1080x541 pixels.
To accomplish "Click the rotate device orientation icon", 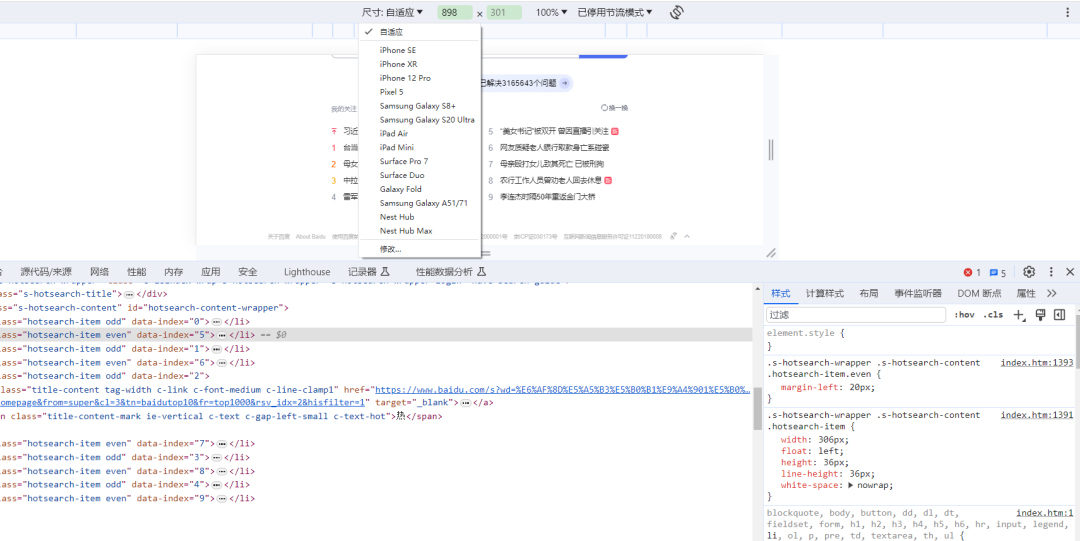I will (677, 12).
